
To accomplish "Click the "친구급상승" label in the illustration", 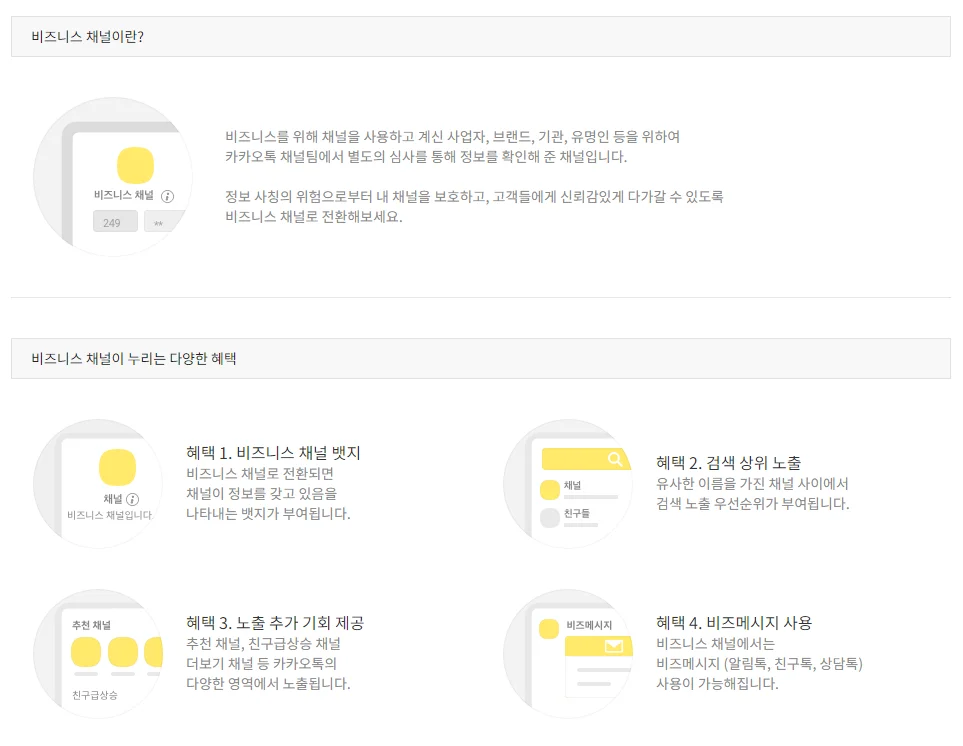I will 94,694.
